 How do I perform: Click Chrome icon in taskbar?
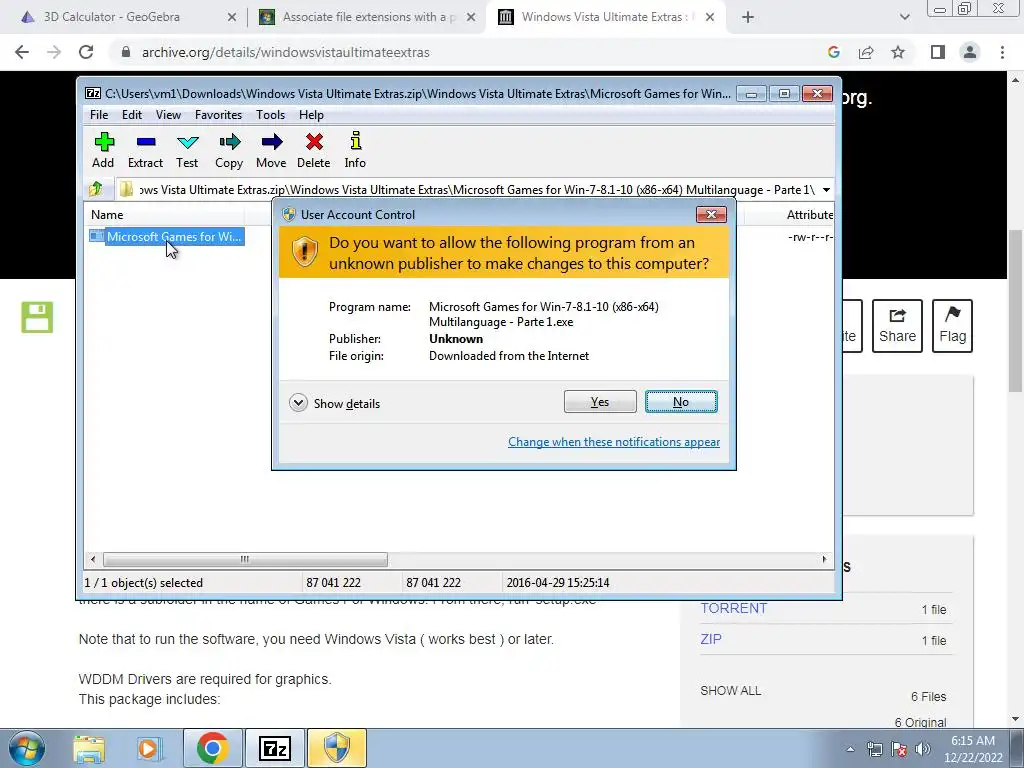(x=212, y=748)
